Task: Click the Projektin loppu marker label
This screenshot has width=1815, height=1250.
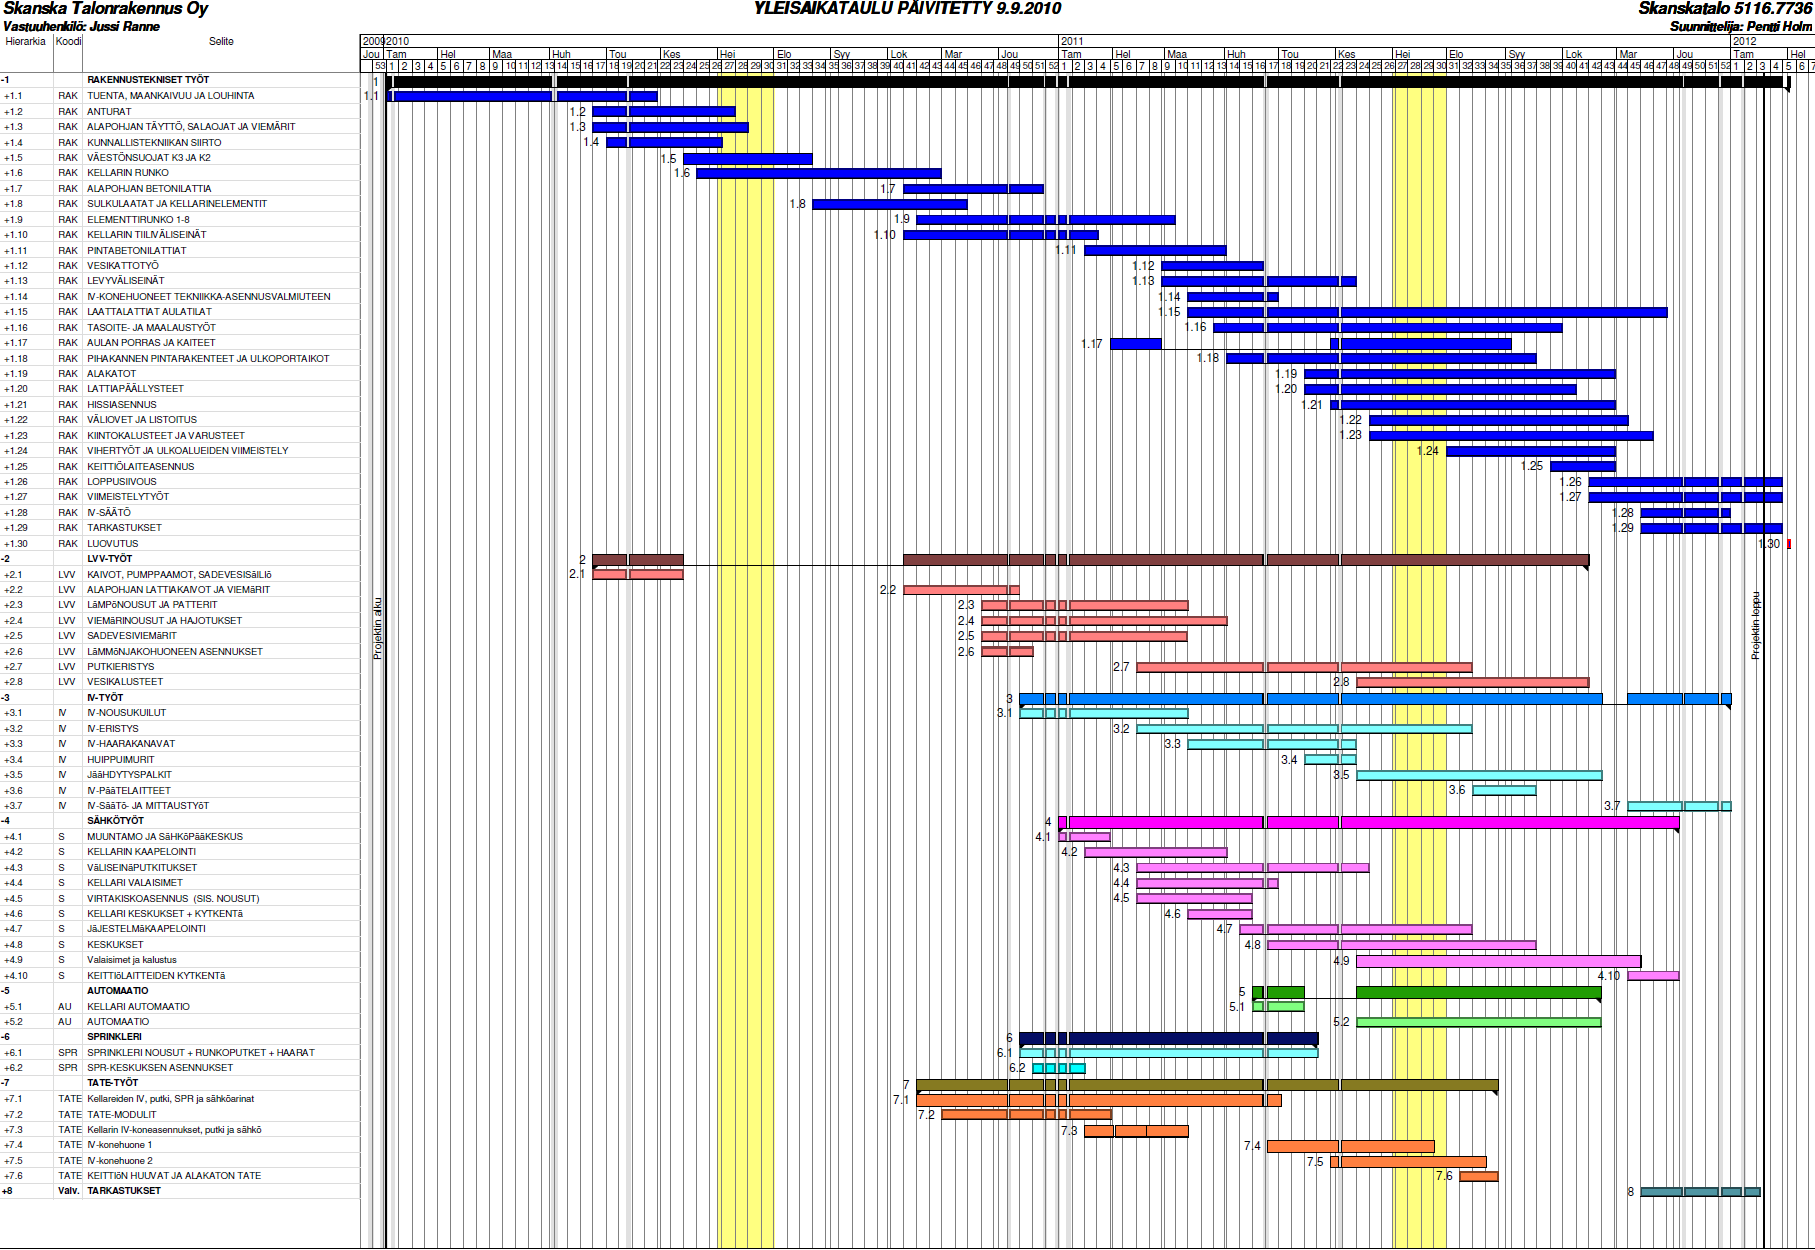Action: pyautogui.click(x=1755, y=626)
